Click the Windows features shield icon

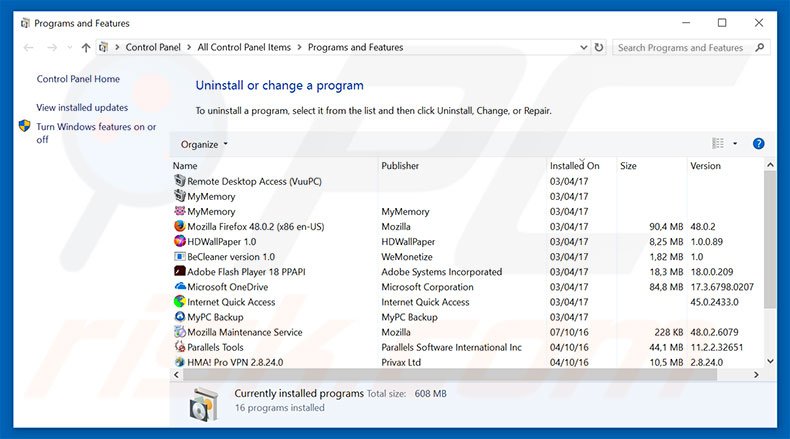[x=25, y=126]
